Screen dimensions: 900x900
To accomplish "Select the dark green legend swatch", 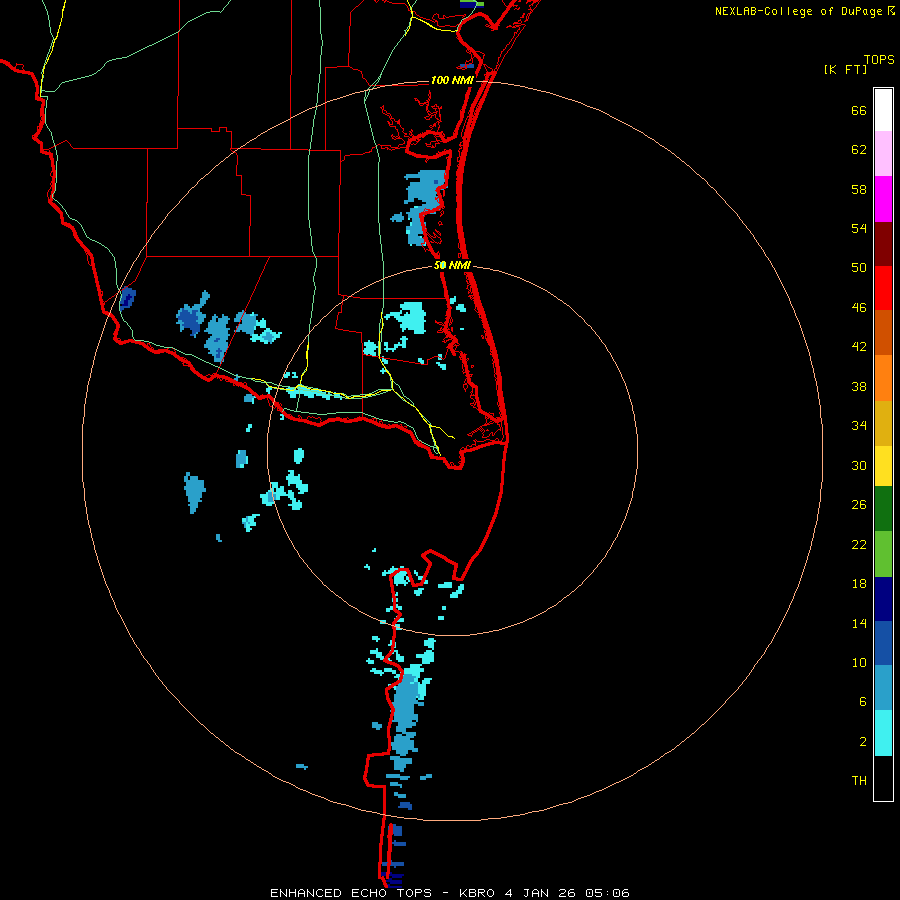I will (883, 509).
